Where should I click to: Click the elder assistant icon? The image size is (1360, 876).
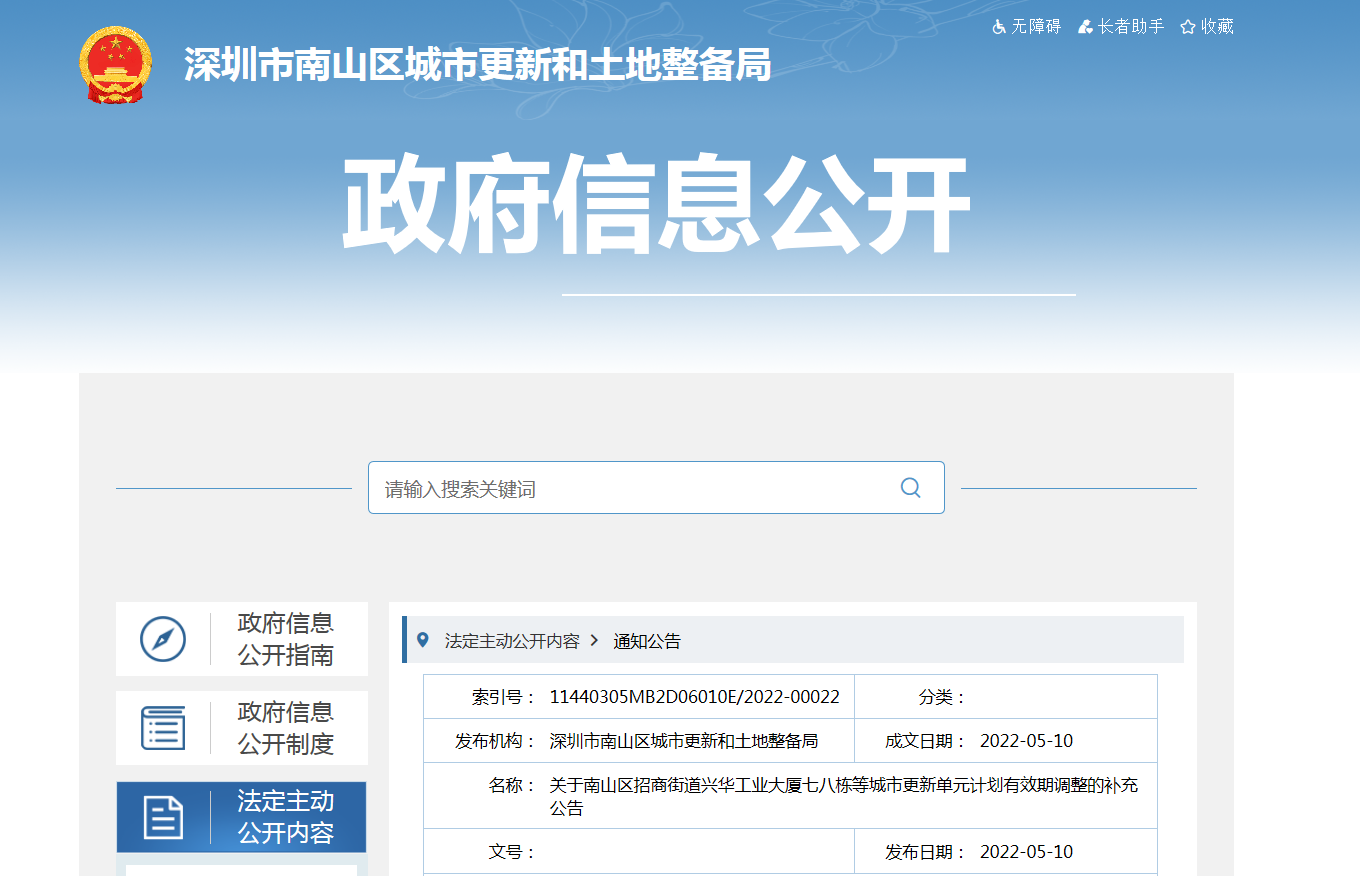pos(1085,27)
